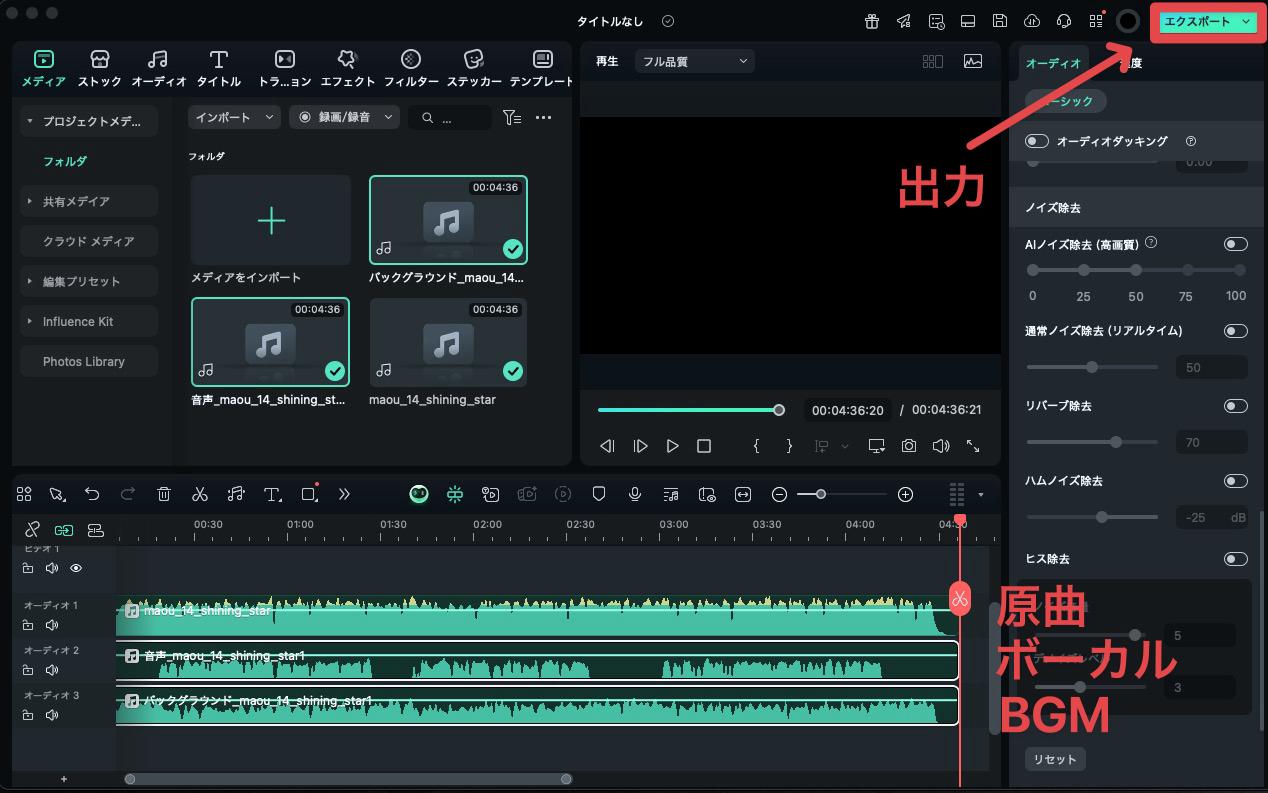Switch to the Titles tab
1268x793 pixels.
click(x=218, y=67)
